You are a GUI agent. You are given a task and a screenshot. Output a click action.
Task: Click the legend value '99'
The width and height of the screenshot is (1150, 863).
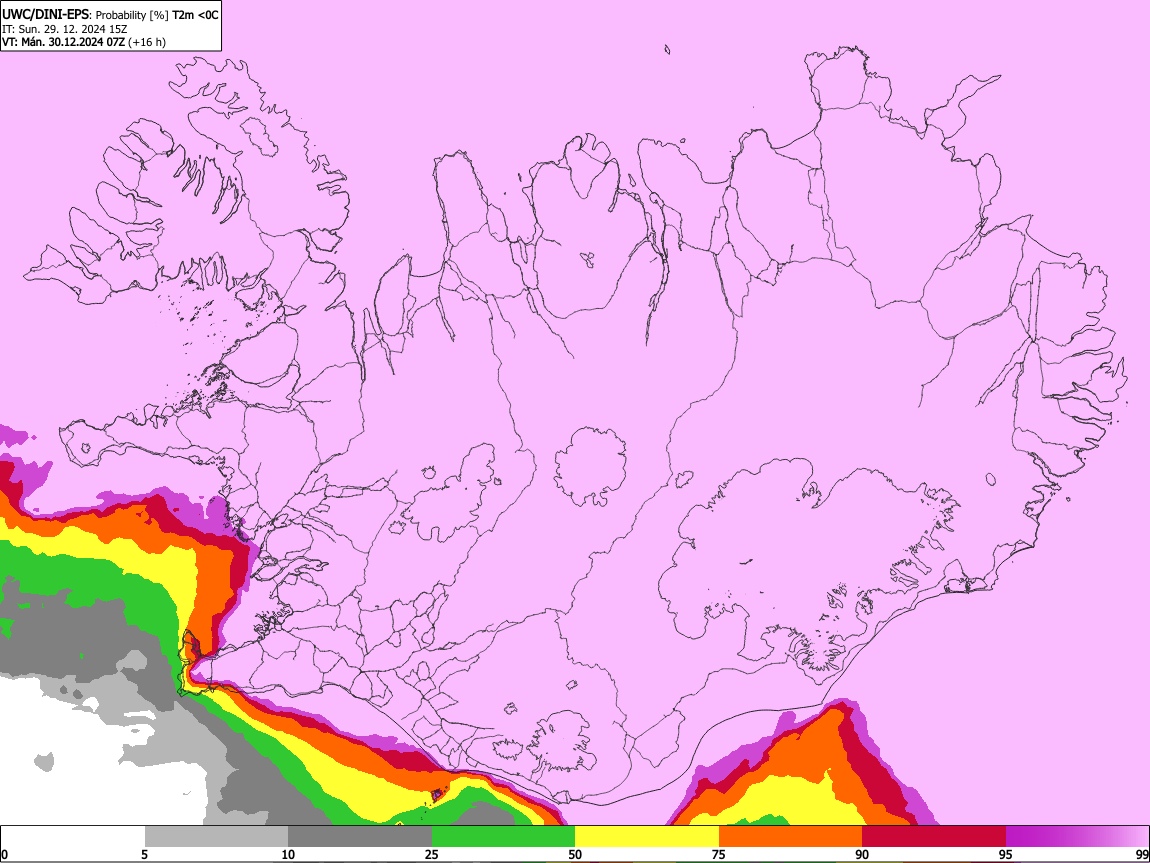point(1141,855)
